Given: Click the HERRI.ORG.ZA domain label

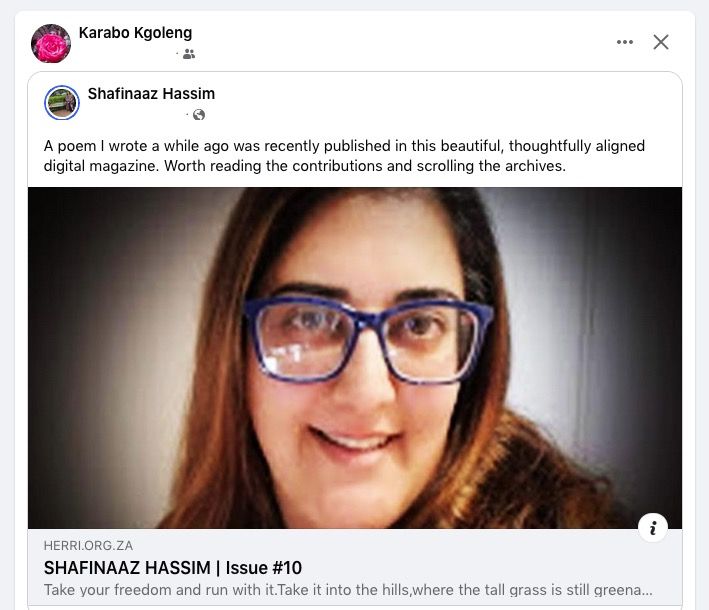Looking at the screenshot, I should pyautogui.click(x=88, y=546).
